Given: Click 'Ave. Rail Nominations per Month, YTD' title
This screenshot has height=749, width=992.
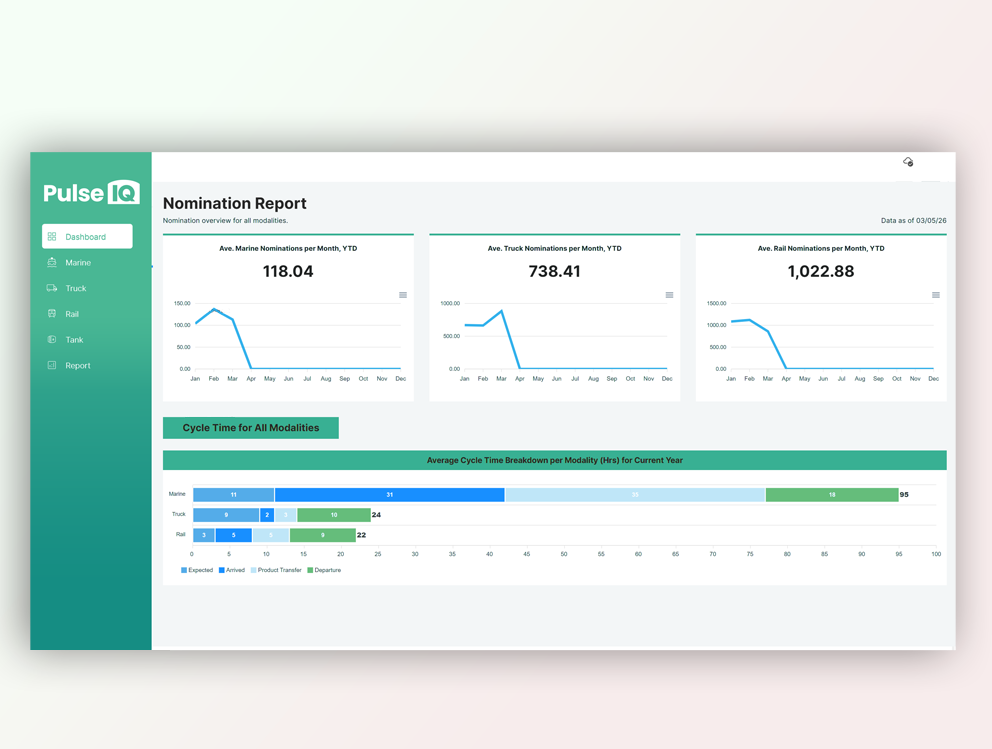Looking at the screenshot, I should coord(821,249).
